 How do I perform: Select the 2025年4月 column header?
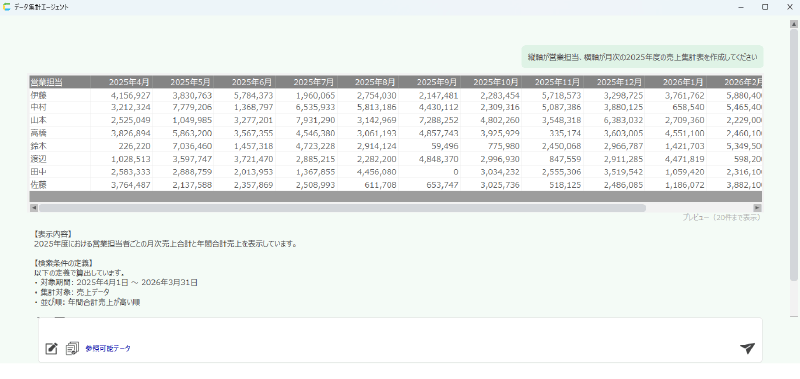pyautogui.click(x=121, y=82)
